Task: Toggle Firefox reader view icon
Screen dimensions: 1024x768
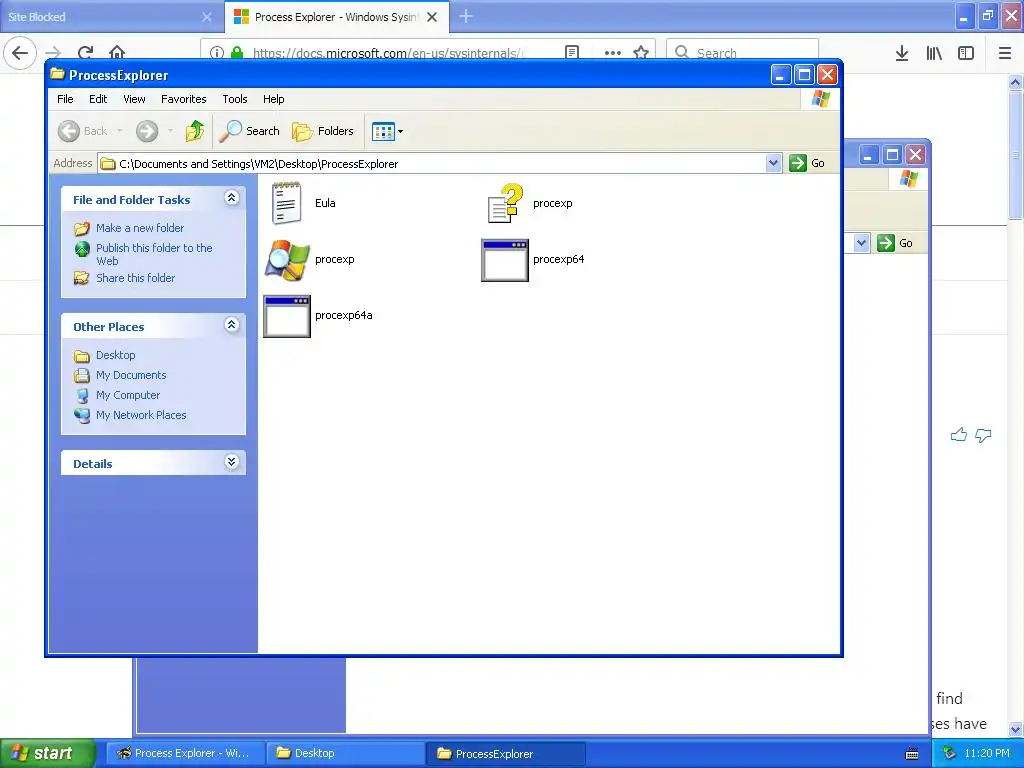Action: click(x=572, y=52)
